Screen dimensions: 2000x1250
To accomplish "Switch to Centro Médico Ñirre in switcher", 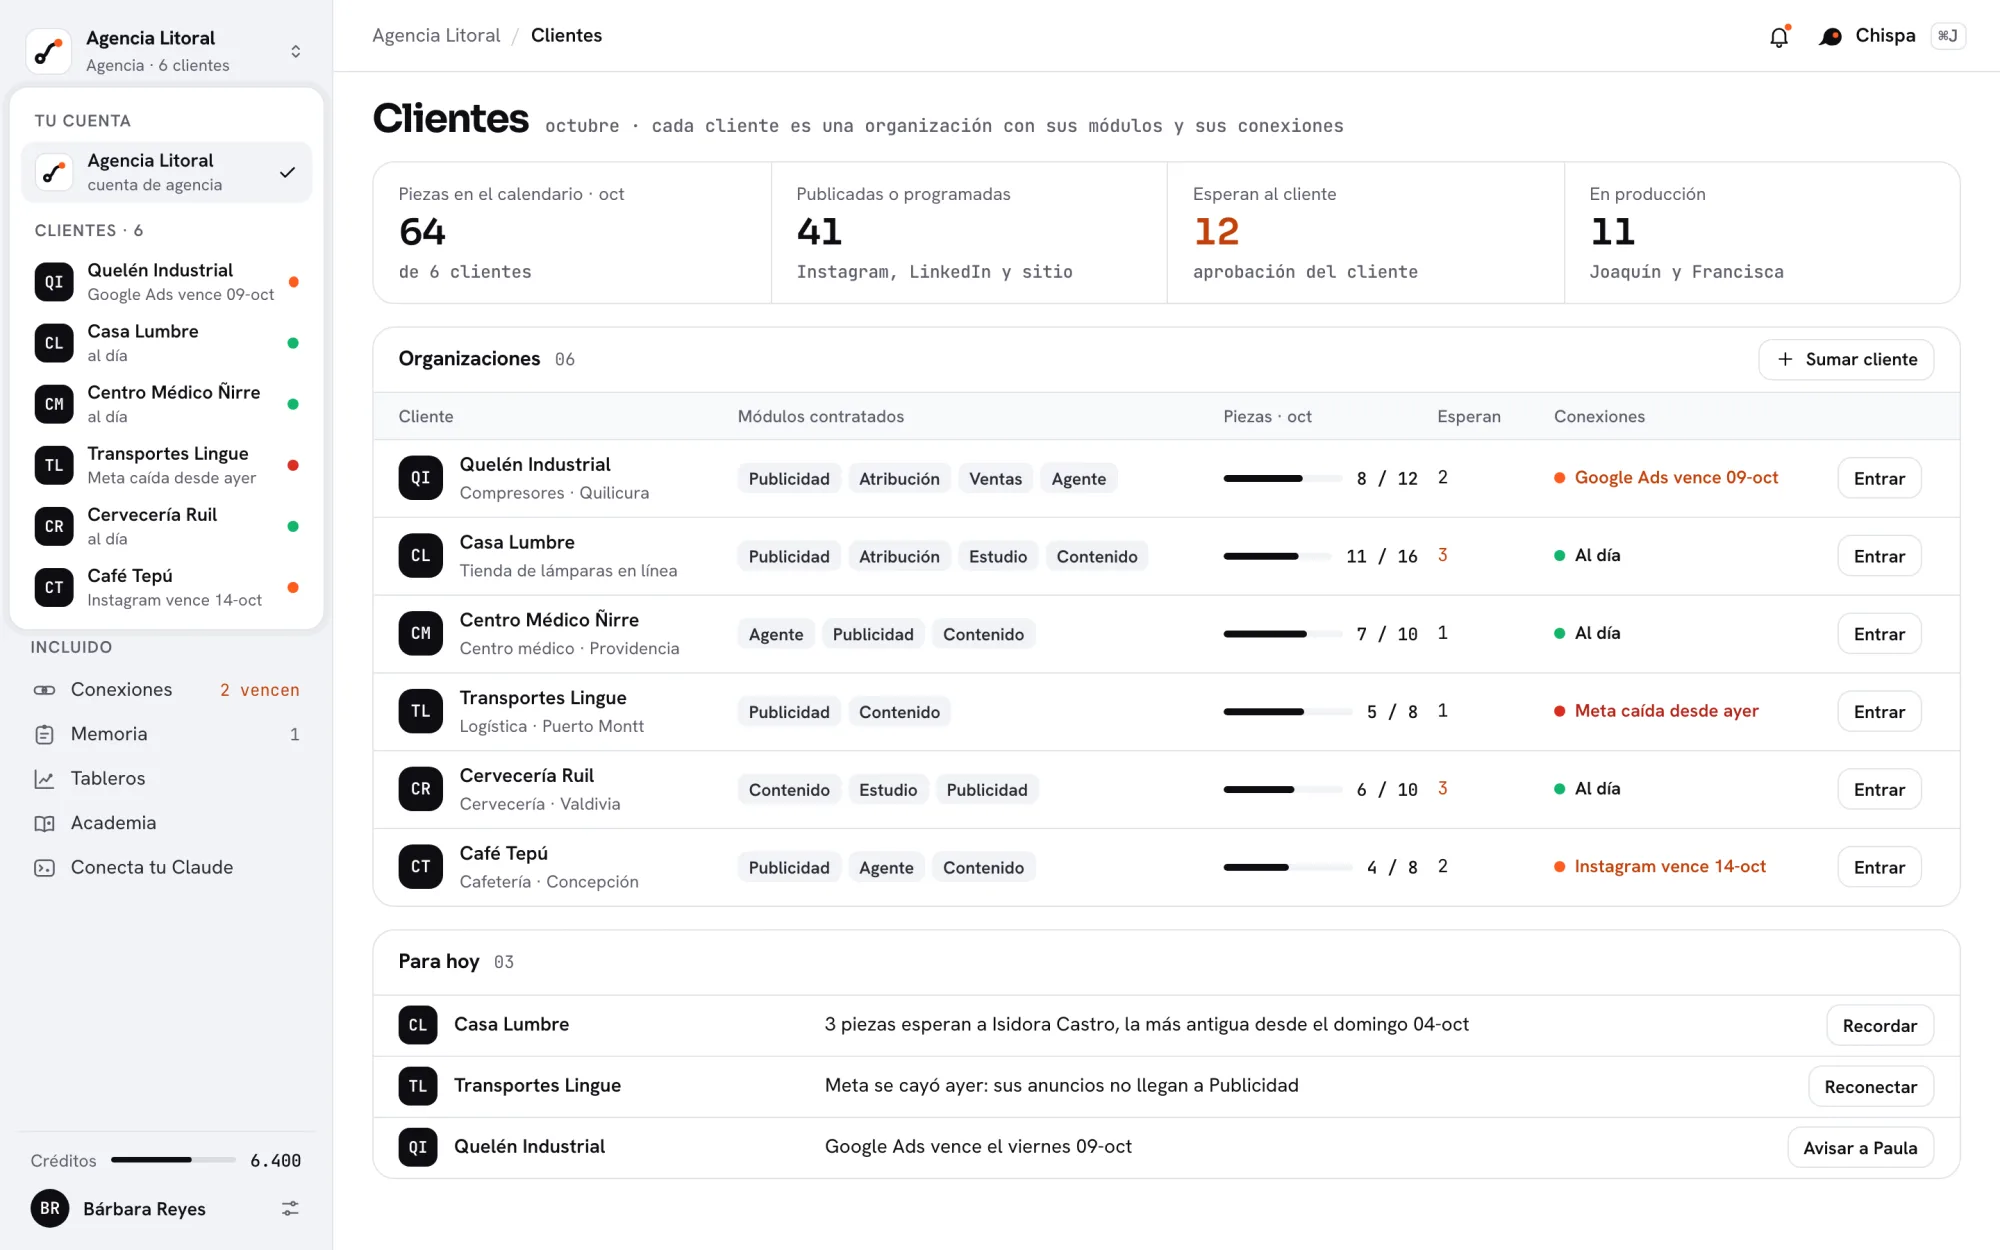I will [x=166, y=404].
